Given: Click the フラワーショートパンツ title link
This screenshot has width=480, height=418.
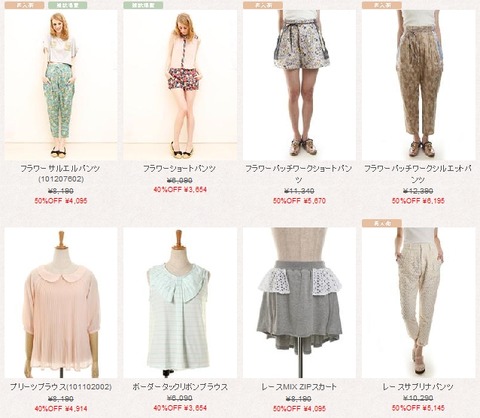Looking at the screenshot, I should pyautogui.click(x=179, y=169).
